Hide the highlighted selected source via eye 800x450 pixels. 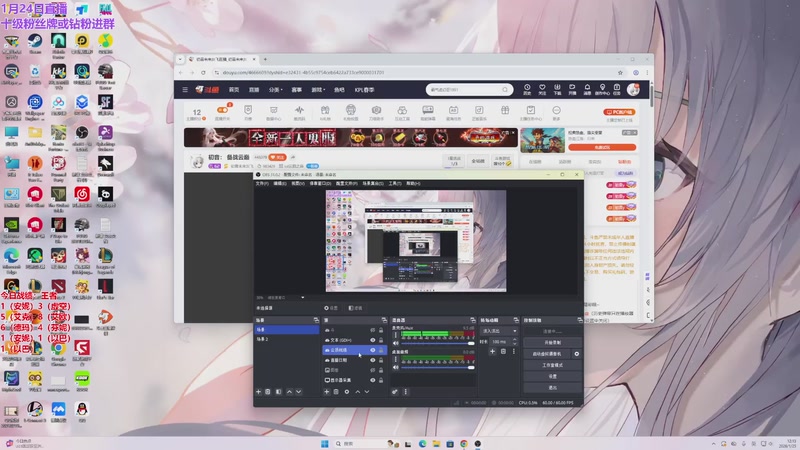point(373,350)
